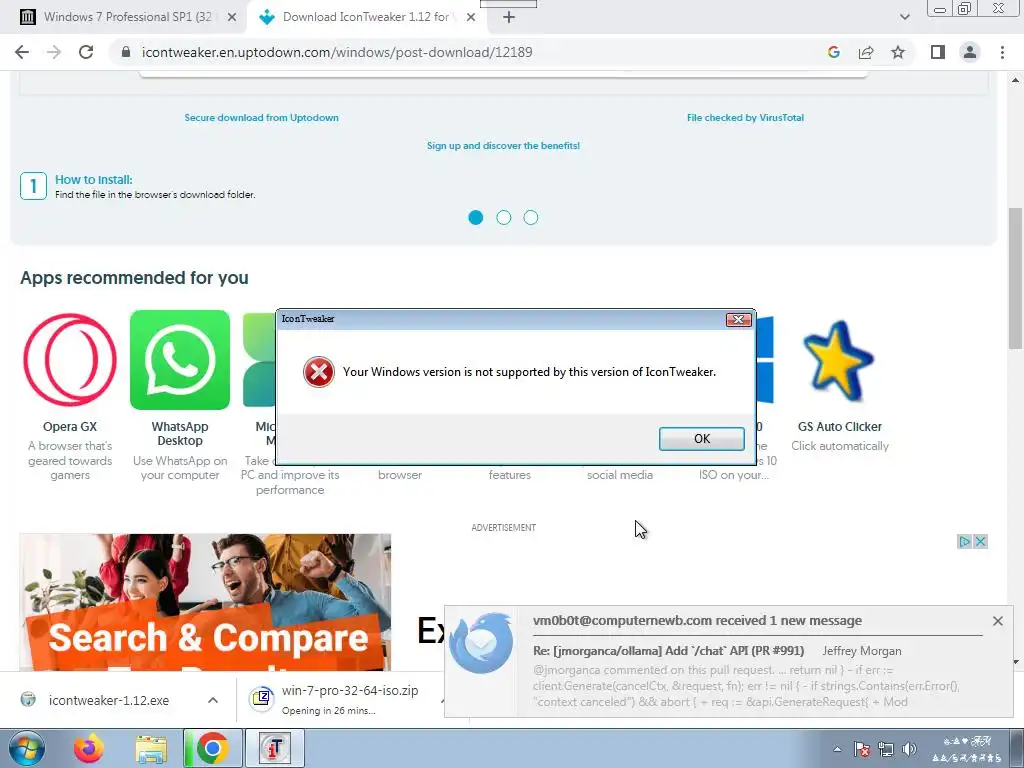Go forward with the browser arrow
1024x768 pixels.
54,52
